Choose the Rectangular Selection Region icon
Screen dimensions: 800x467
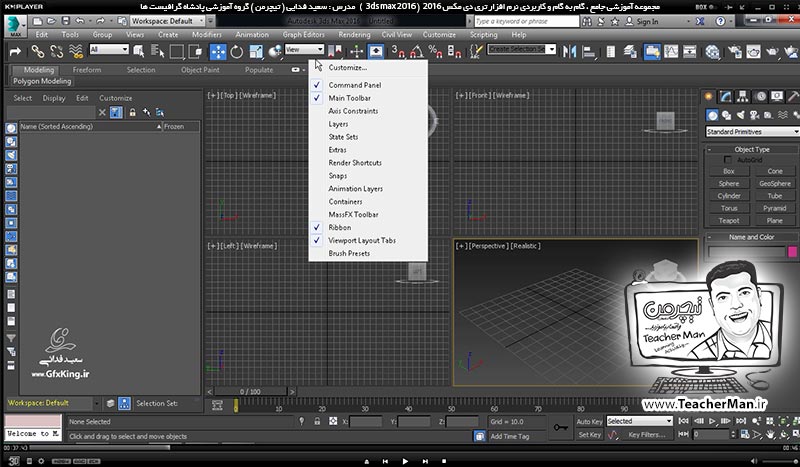[177, 52]
